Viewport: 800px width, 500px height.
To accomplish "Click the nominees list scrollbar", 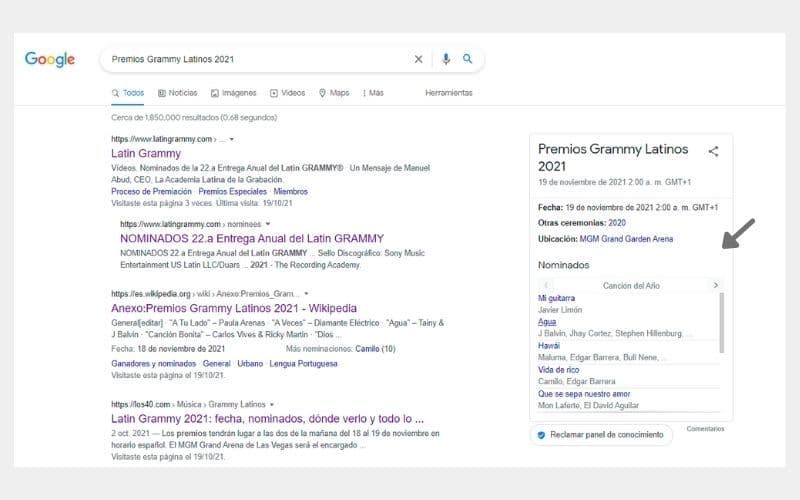I will tap(721, 323).
